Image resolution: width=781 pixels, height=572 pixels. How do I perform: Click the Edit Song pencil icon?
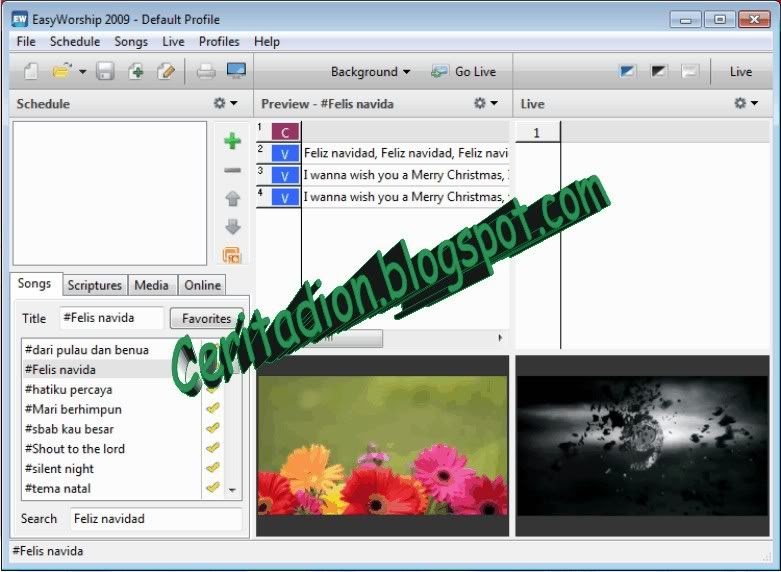click(166, 71)
